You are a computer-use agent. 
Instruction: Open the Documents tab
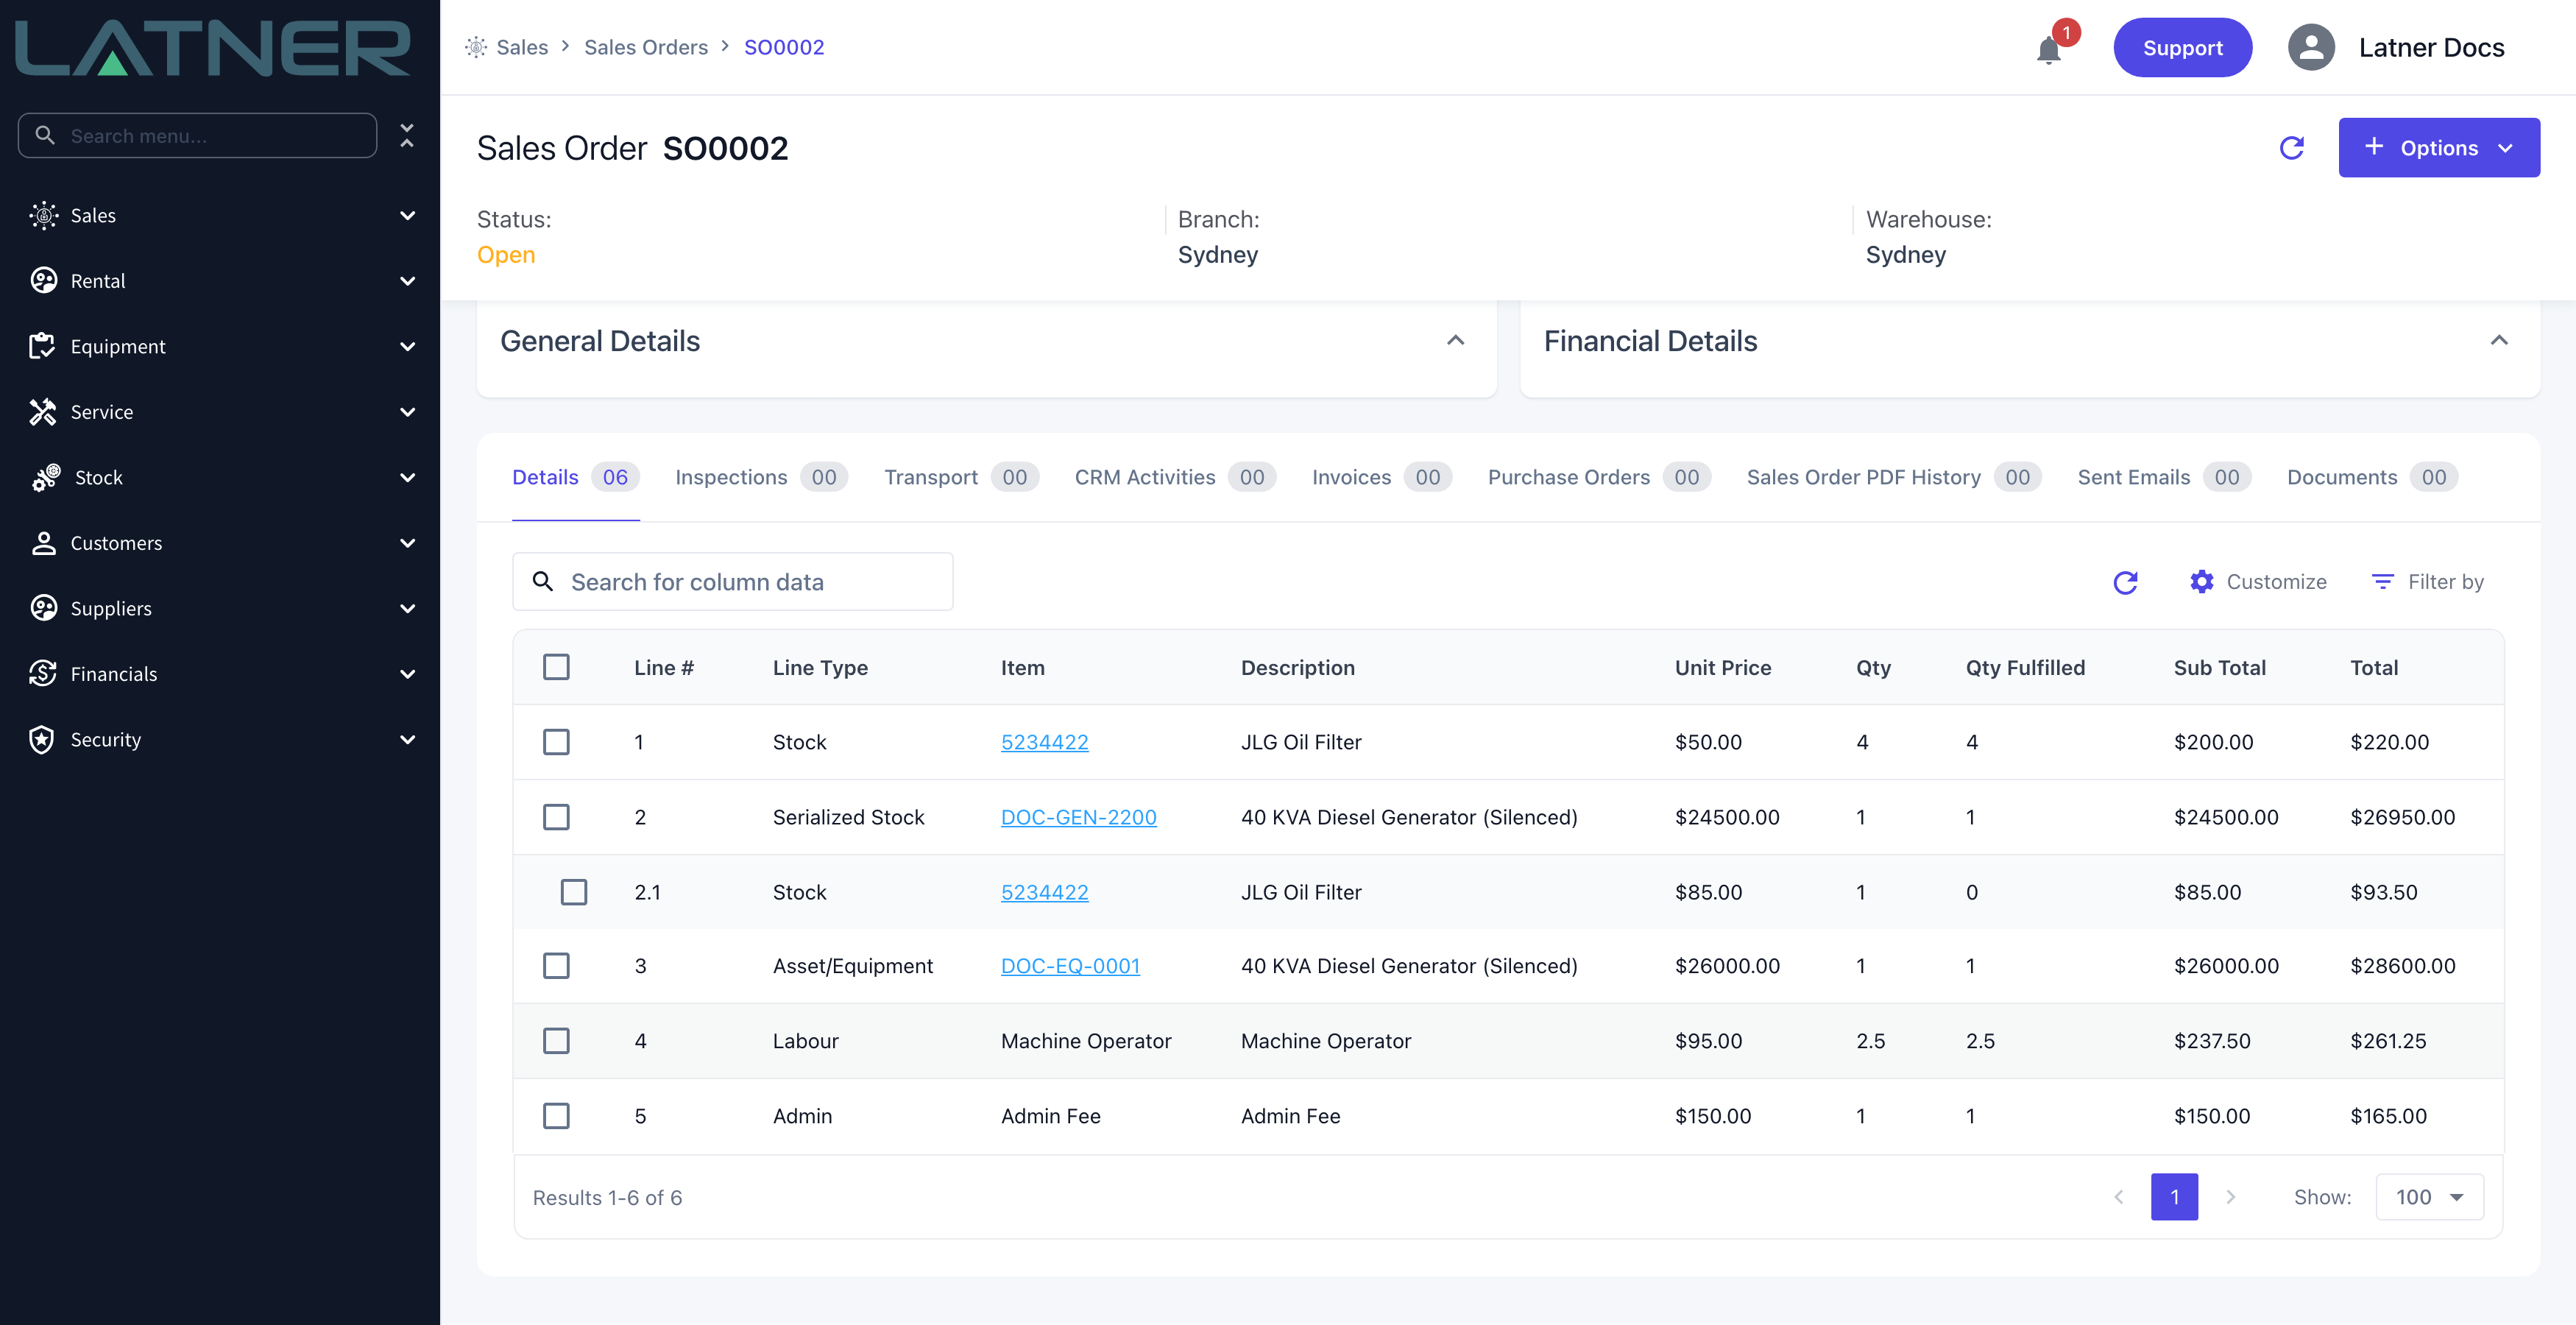click(x=2372, y=477)
